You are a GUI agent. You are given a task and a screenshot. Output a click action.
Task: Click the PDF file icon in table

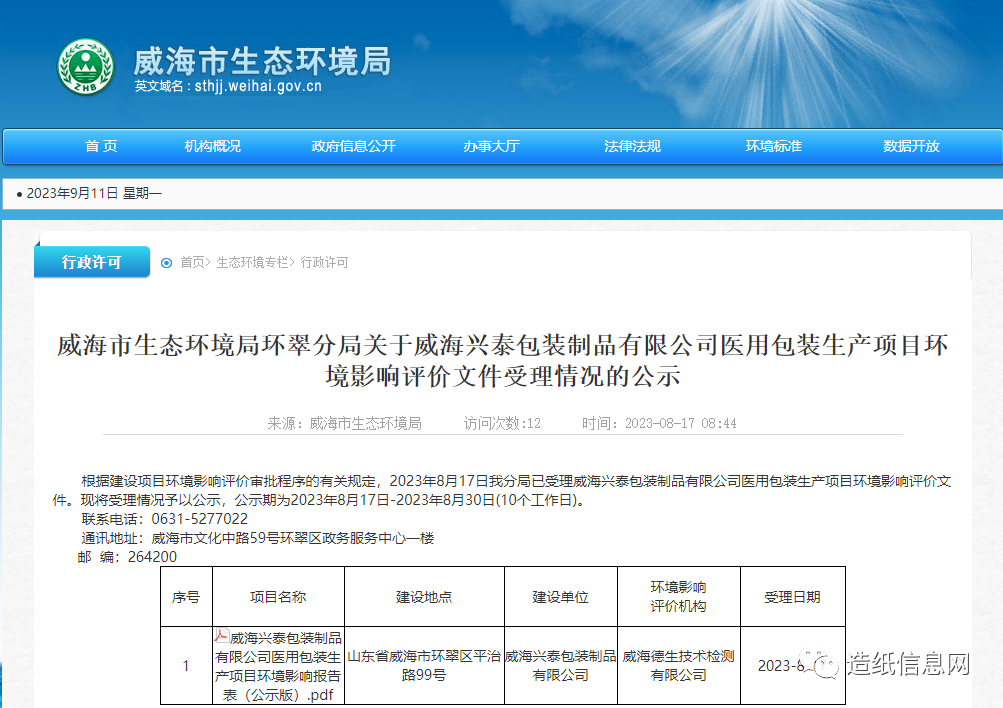tap(222, 636)
